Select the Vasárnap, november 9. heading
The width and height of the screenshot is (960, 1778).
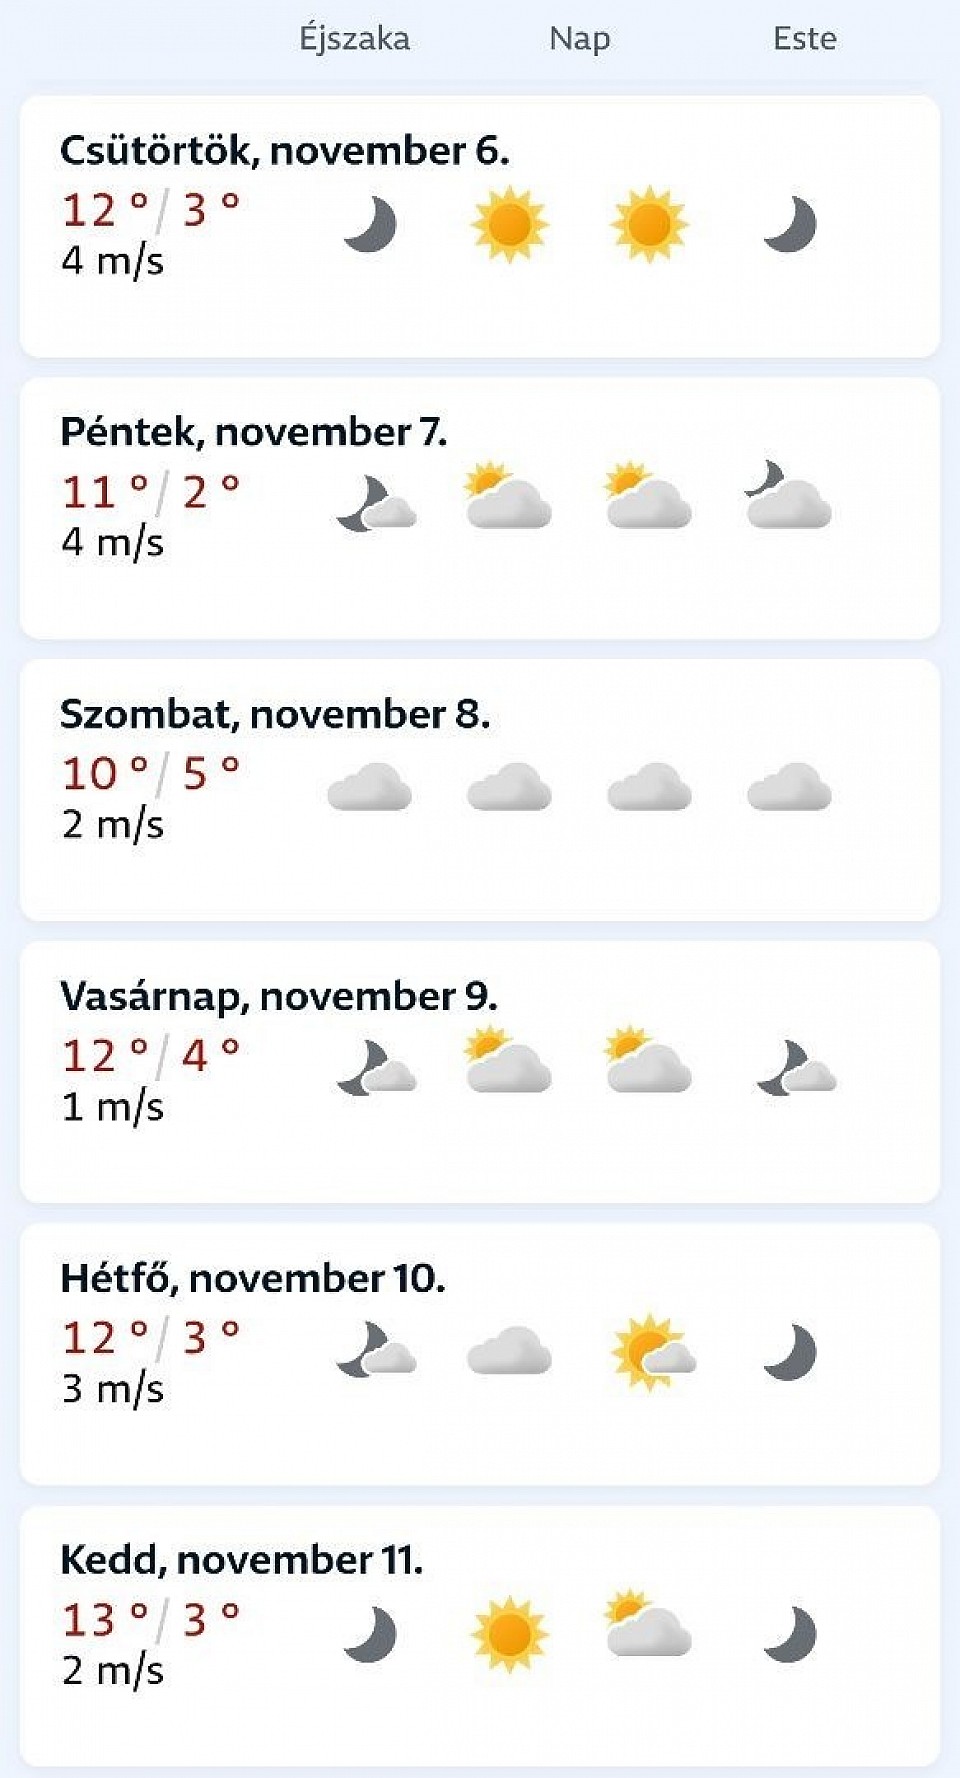click(x=278, y=997)
